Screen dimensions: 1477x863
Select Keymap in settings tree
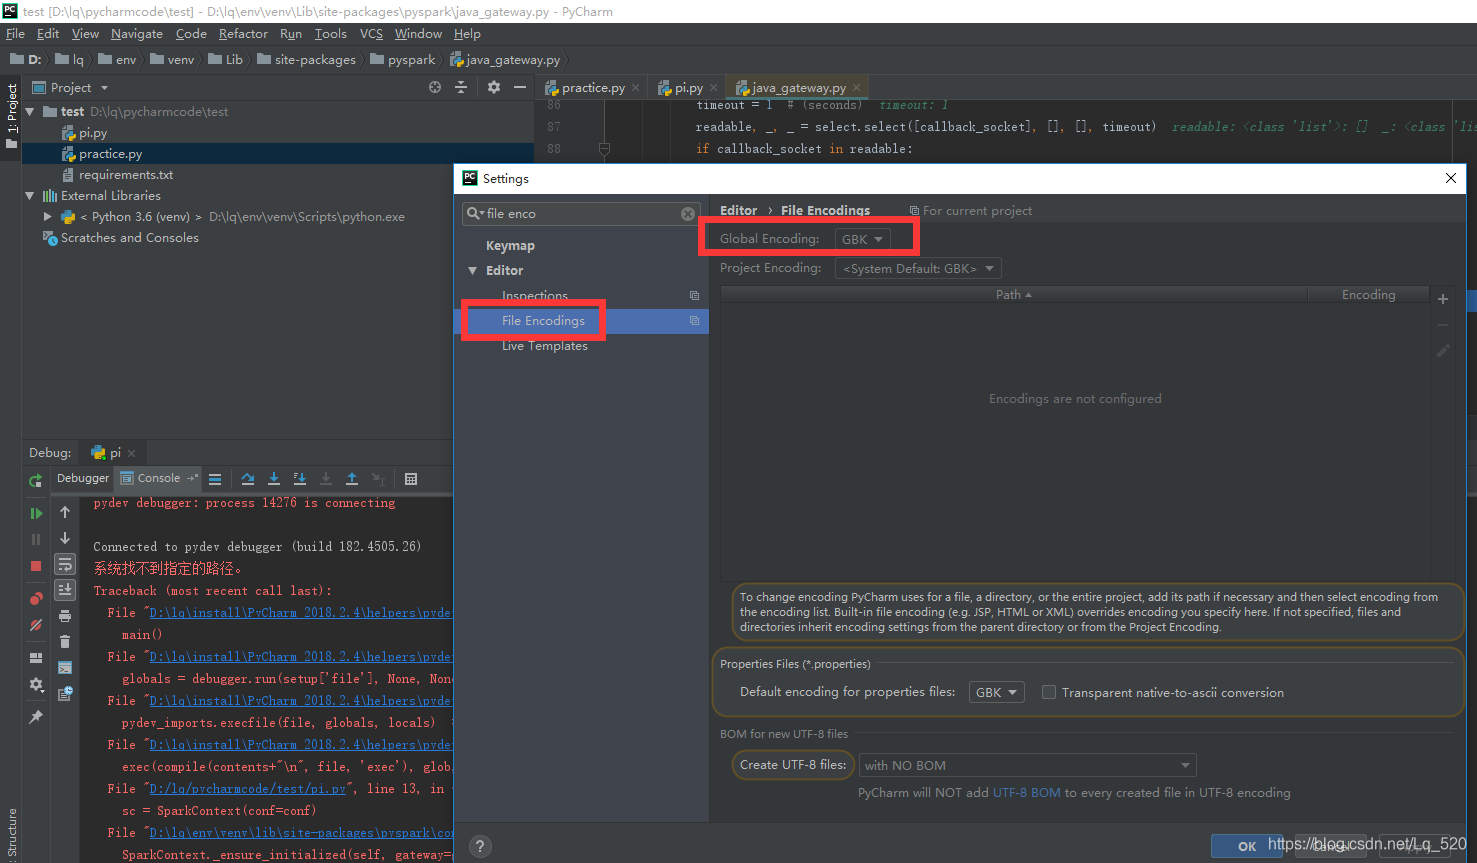coord(510,246)
